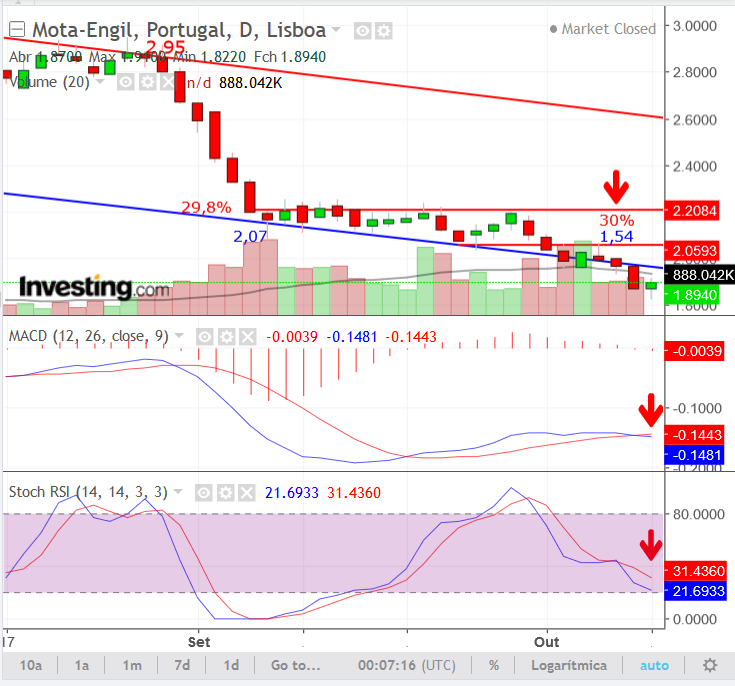Screen dimensions: 735x686
Task: Remove the MACD indicator with X icon
Action: pos(248,337)
